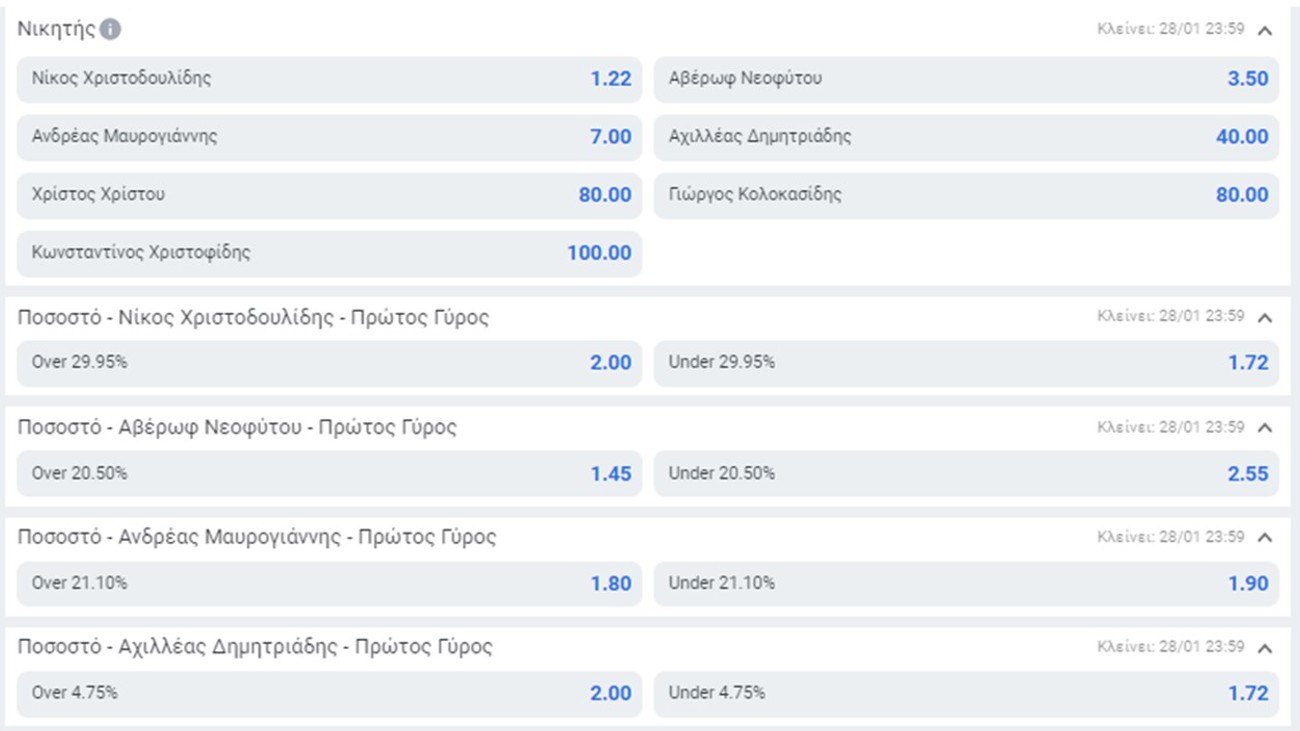The width and height of the screenshot is (1300, 731).
Task: Select Αβέρωφ Νεοφύτου winner odds 3.50
Action: point(966,79)
